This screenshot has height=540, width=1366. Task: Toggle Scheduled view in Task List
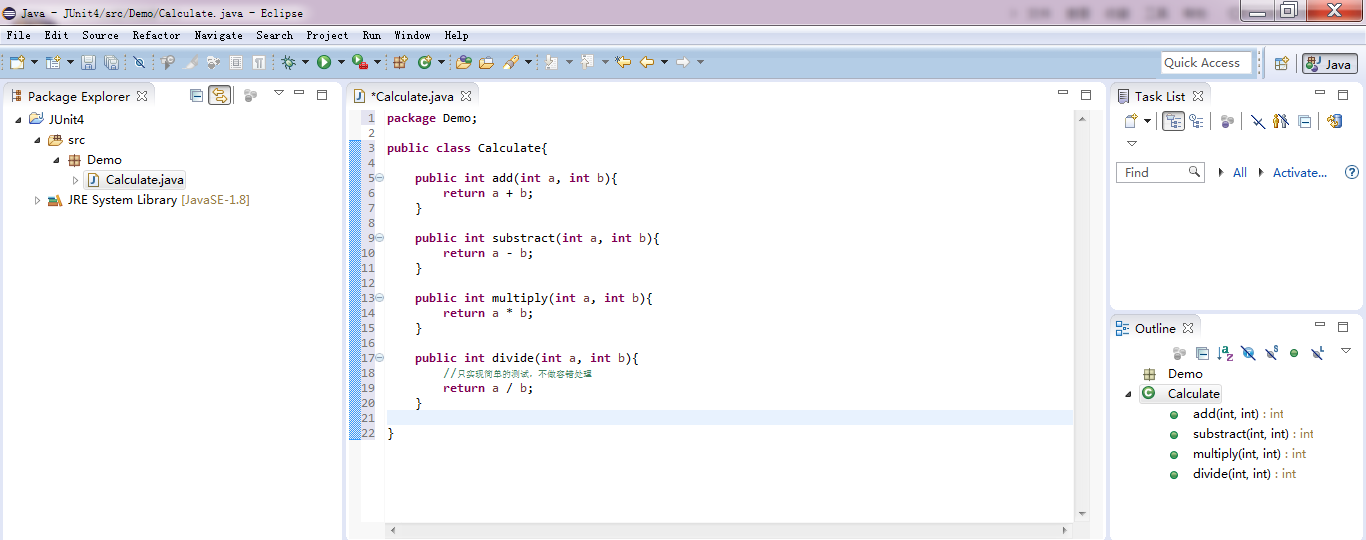[x=1196, y=121]
